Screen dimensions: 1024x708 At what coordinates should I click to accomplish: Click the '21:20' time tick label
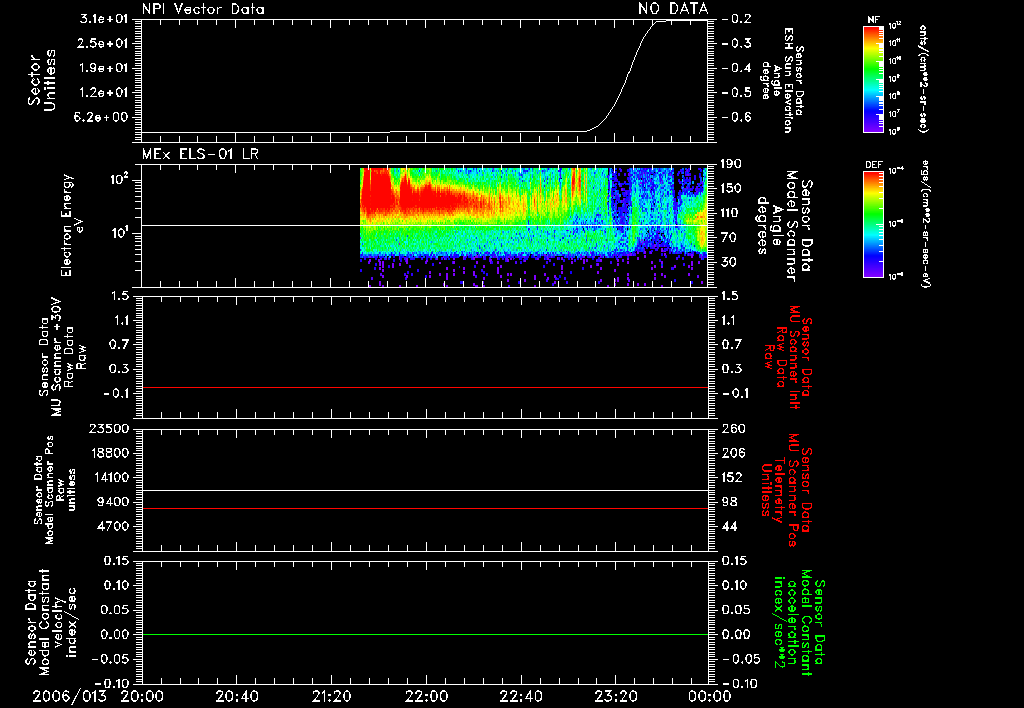tap(331, 696)
